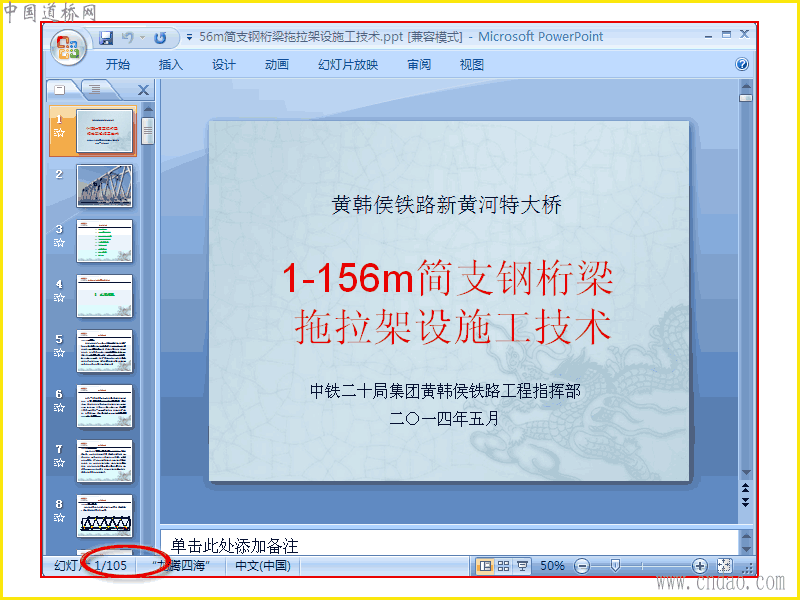Select slide 2 bridge photo thumbnail

[105, 186]
